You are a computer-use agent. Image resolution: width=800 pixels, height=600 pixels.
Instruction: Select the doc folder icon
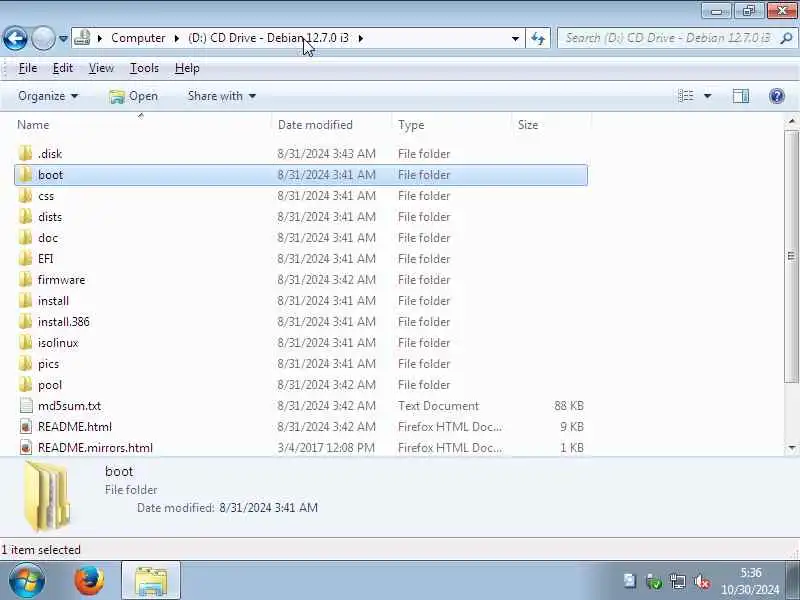(25, 238)
